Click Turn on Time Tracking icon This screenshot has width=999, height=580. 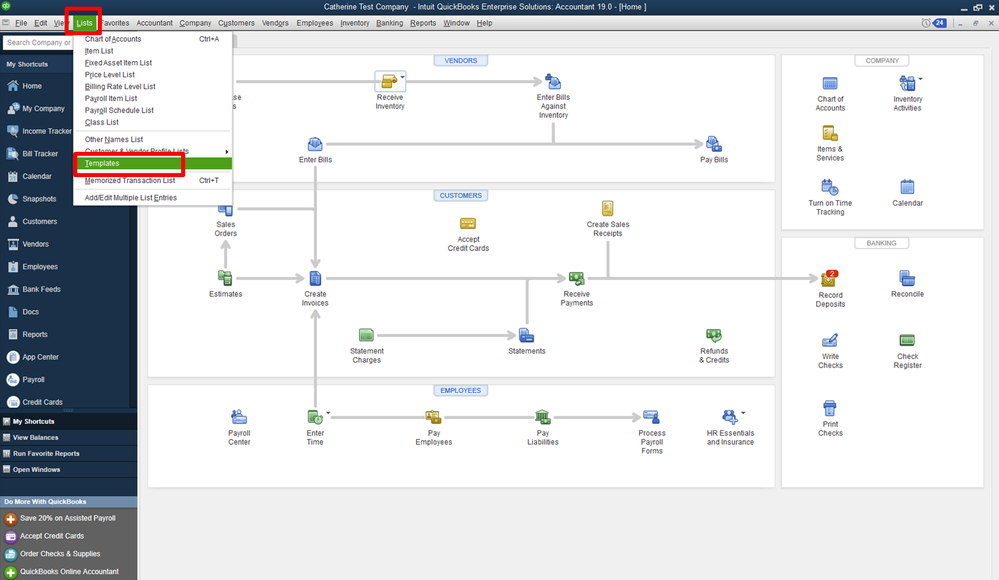click(830, 187)
